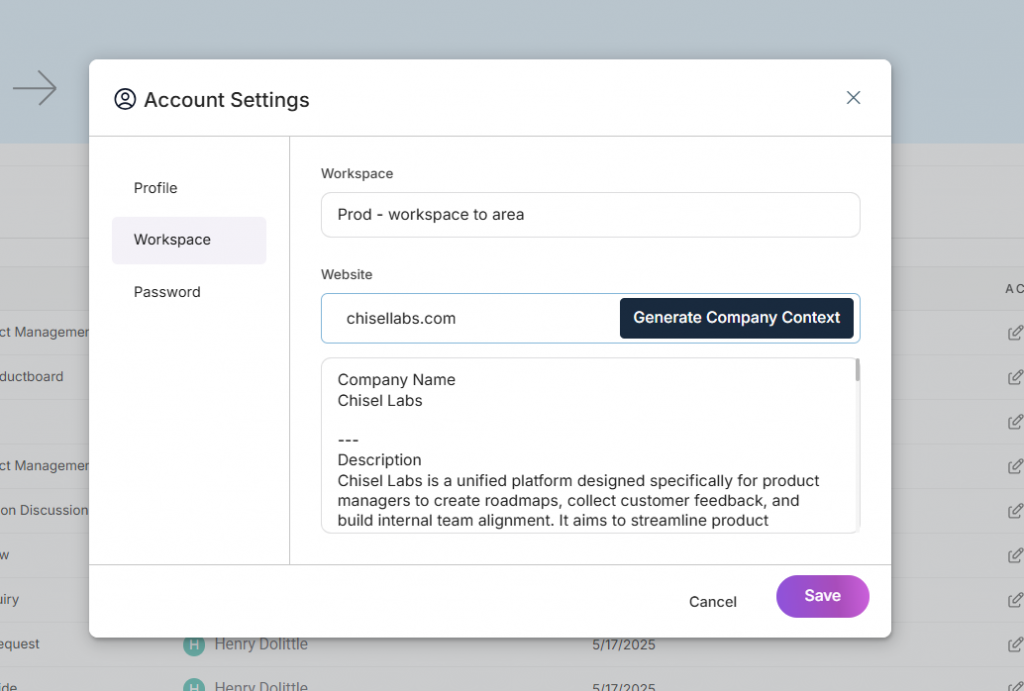Image resolution: width=1024 pixels, height=691 pixels.
Task: Click the 'Description' heading in the context area
Action: pyautogui.click(x=379, y=460)
